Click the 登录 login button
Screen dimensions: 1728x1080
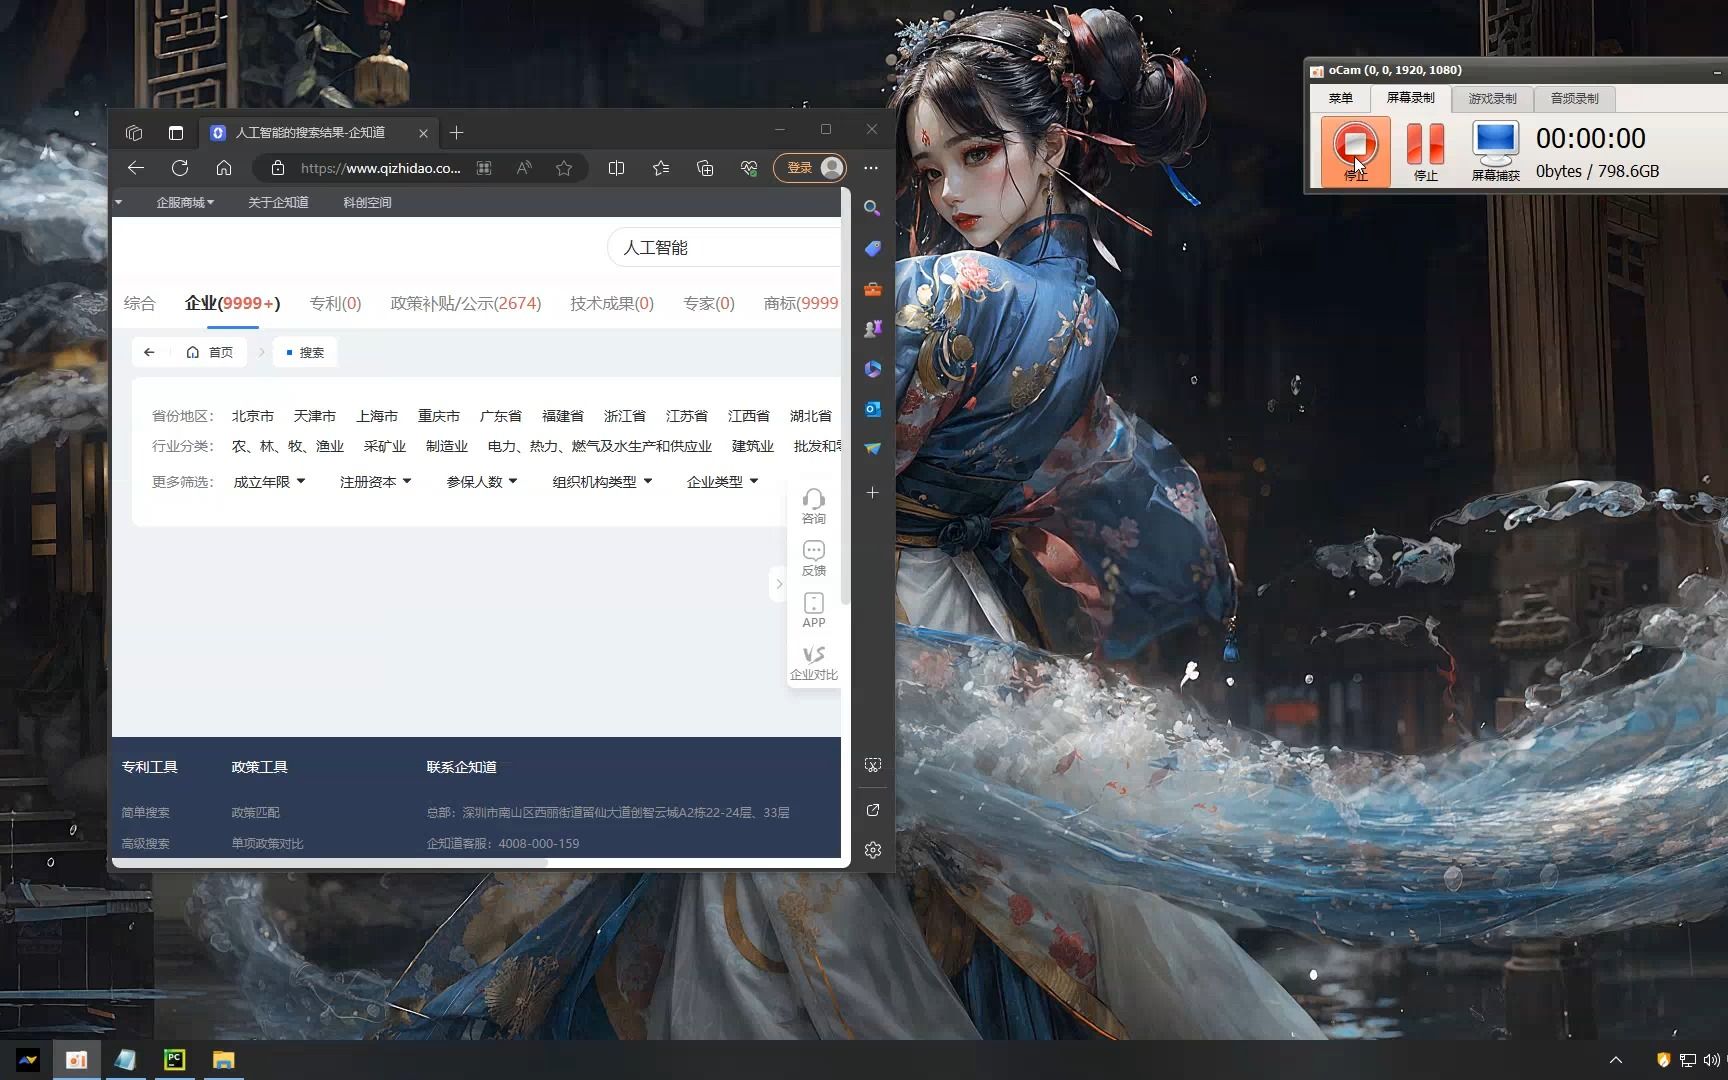point(810,168)
